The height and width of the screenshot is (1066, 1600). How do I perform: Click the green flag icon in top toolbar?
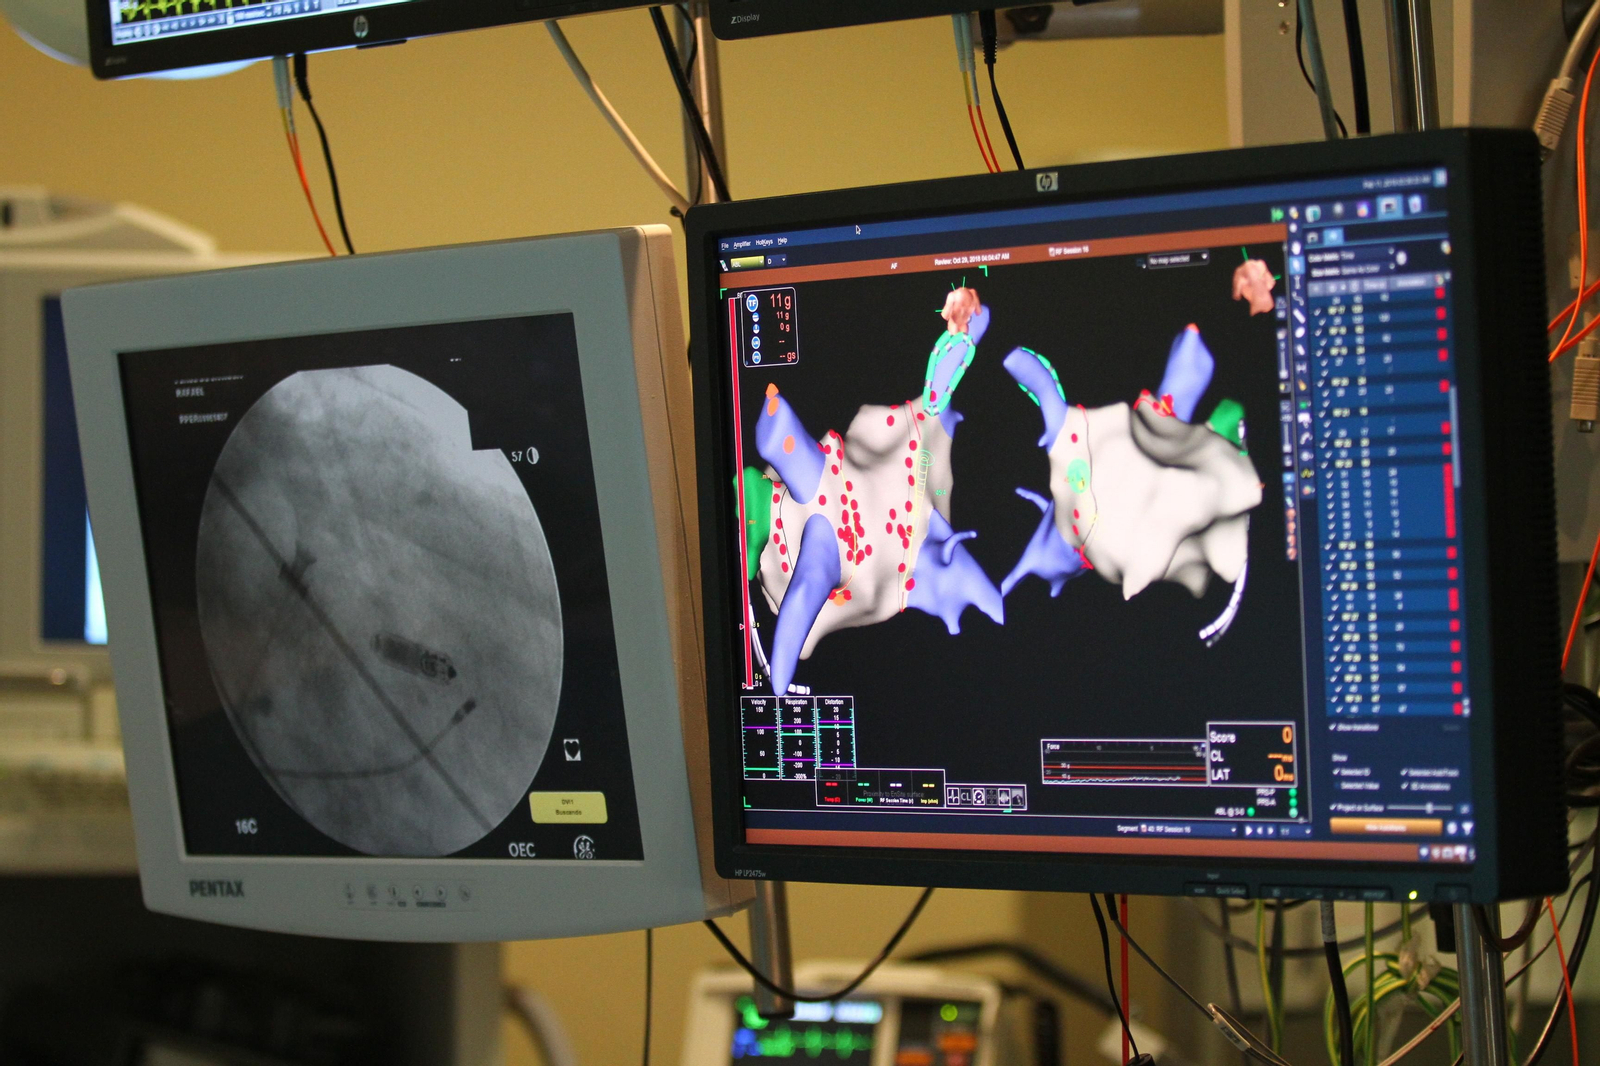[1277, 214]
